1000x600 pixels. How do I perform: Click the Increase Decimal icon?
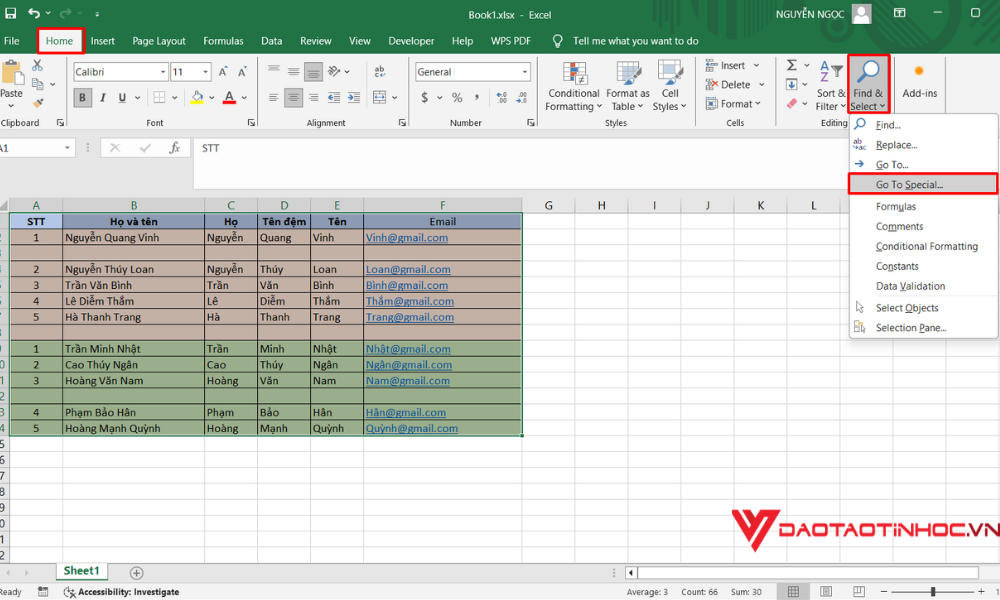pyautogui.click(x=500, y=97)
